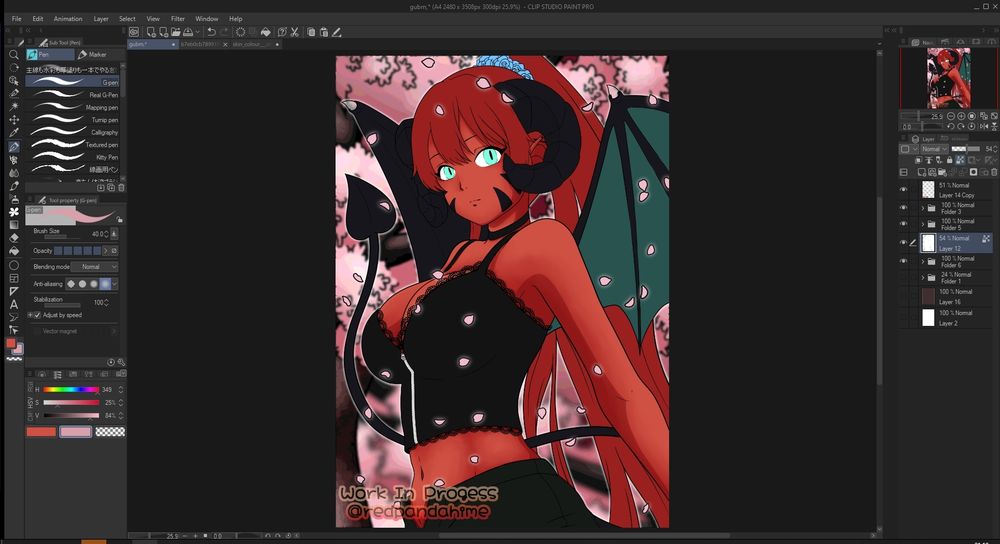Open the tool Blending mode dropdown
The image size is (1000, 544).
click(x=94, y=267)
